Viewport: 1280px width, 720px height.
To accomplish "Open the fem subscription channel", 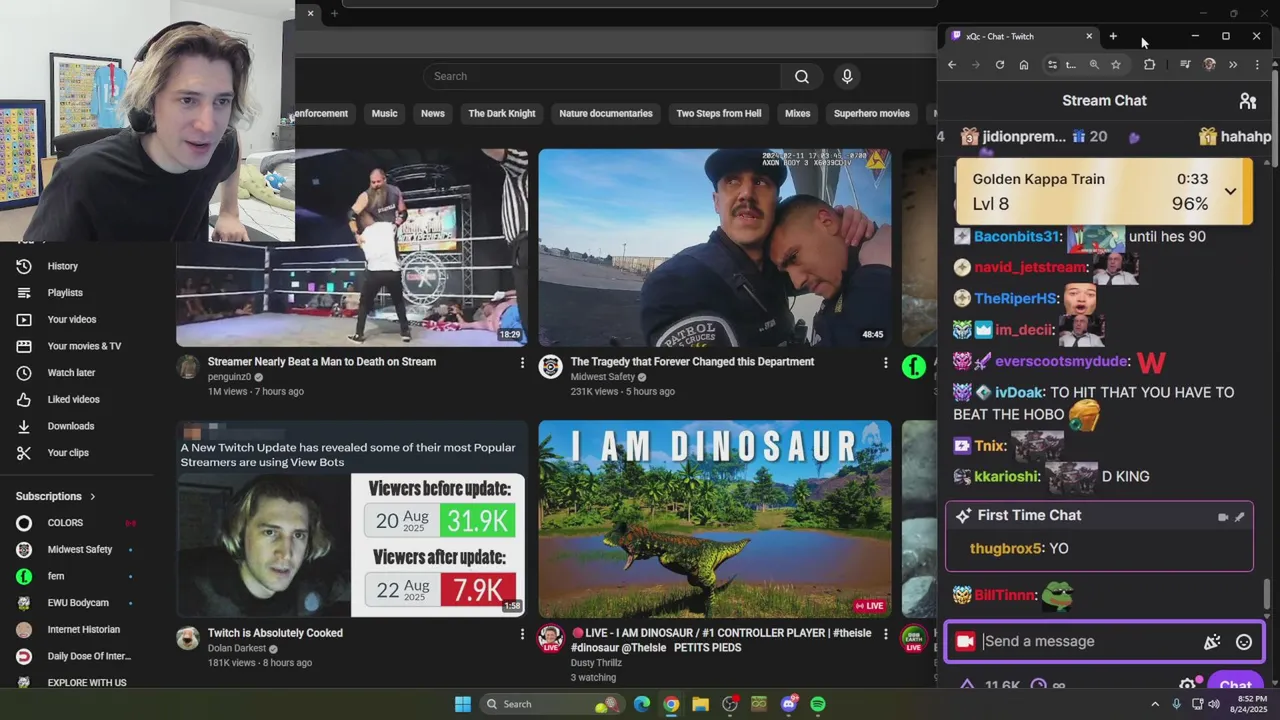I will pyautogui.click(x=56, y=577).
